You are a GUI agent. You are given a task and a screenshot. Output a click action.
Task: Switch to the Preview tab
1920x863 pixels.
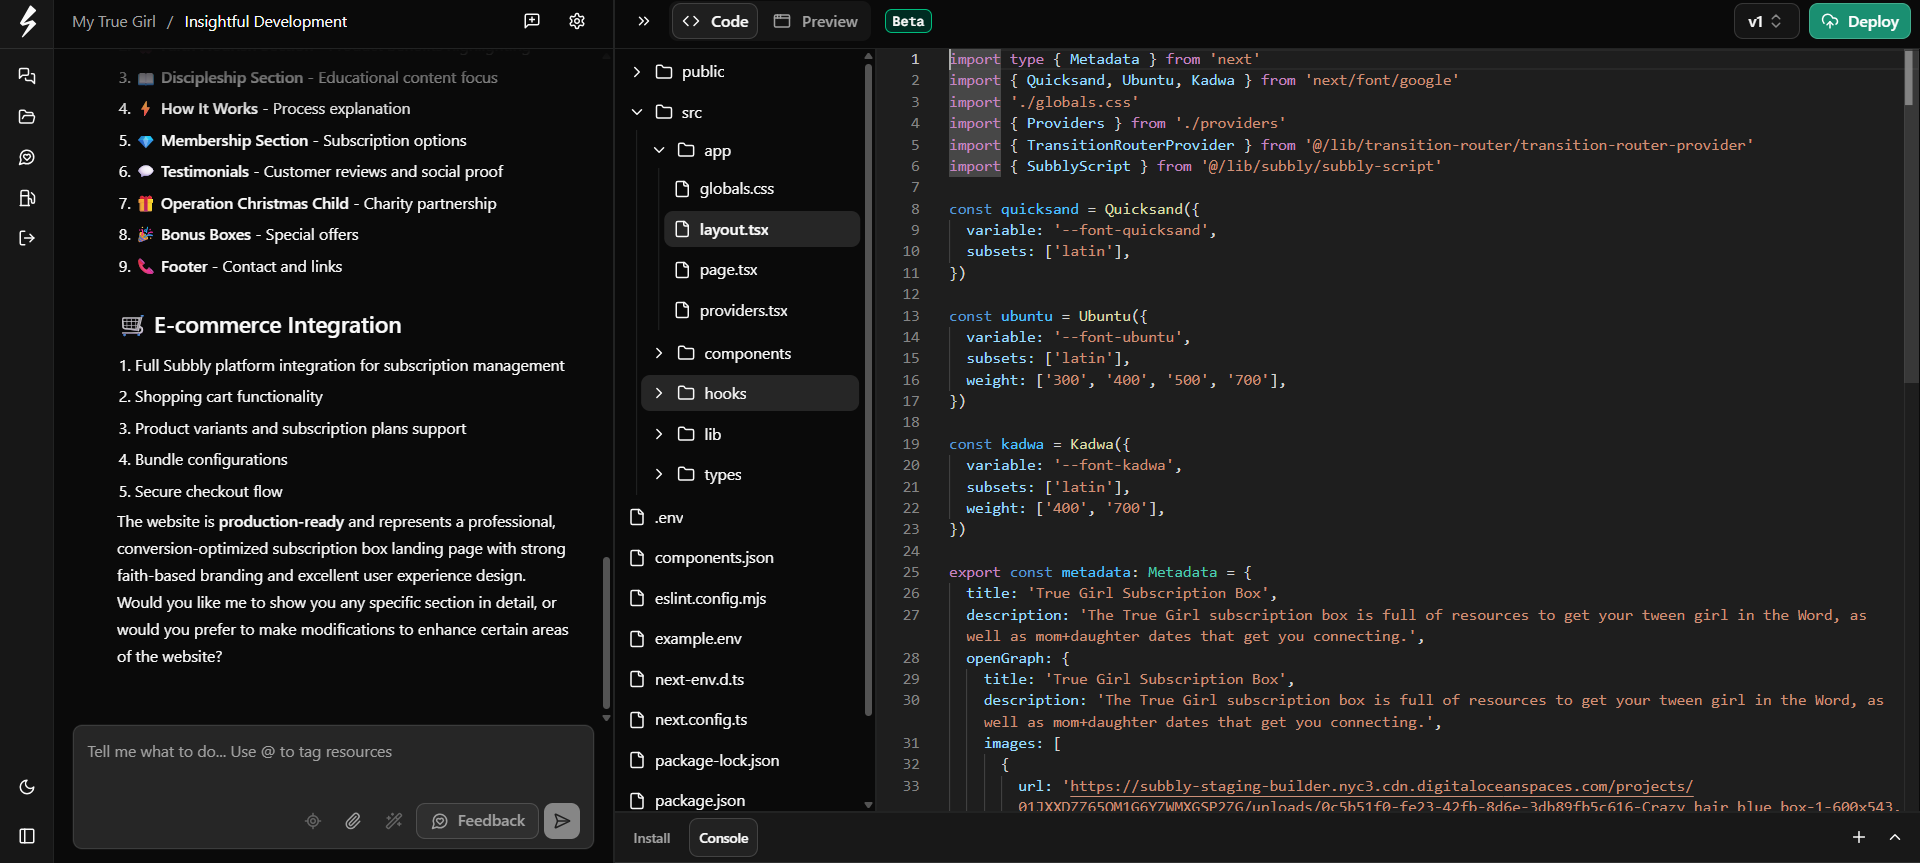[816, 21]
